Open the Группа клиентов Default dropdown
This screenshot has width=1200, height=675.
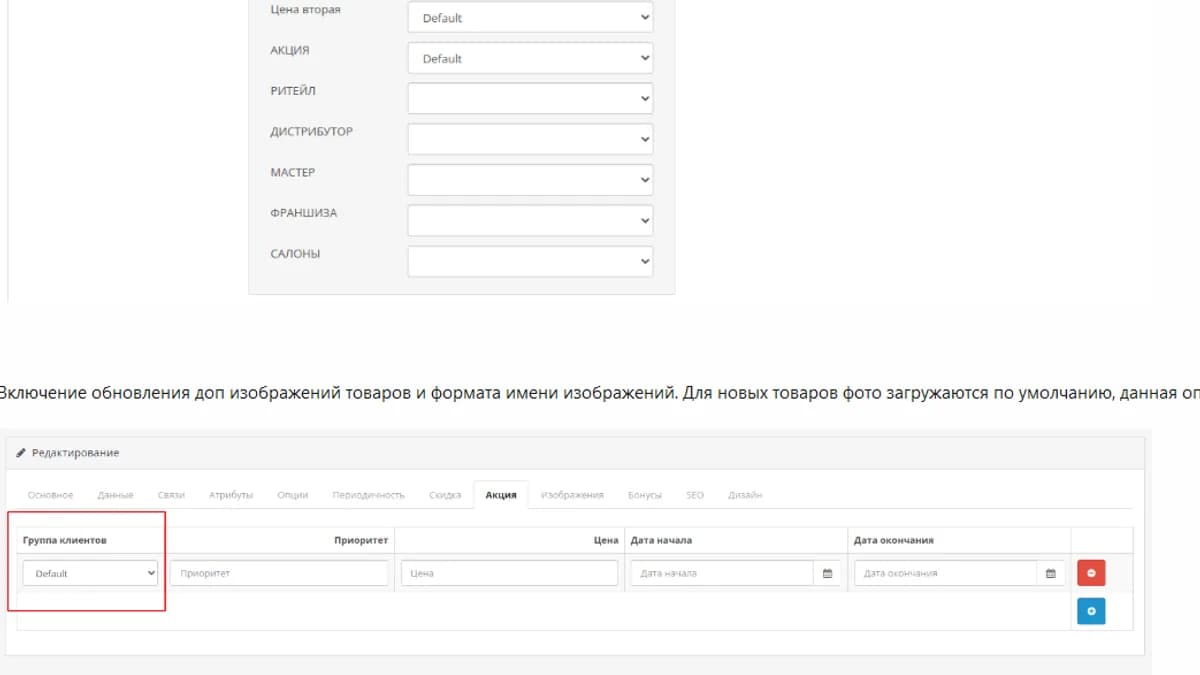[90, 573]
